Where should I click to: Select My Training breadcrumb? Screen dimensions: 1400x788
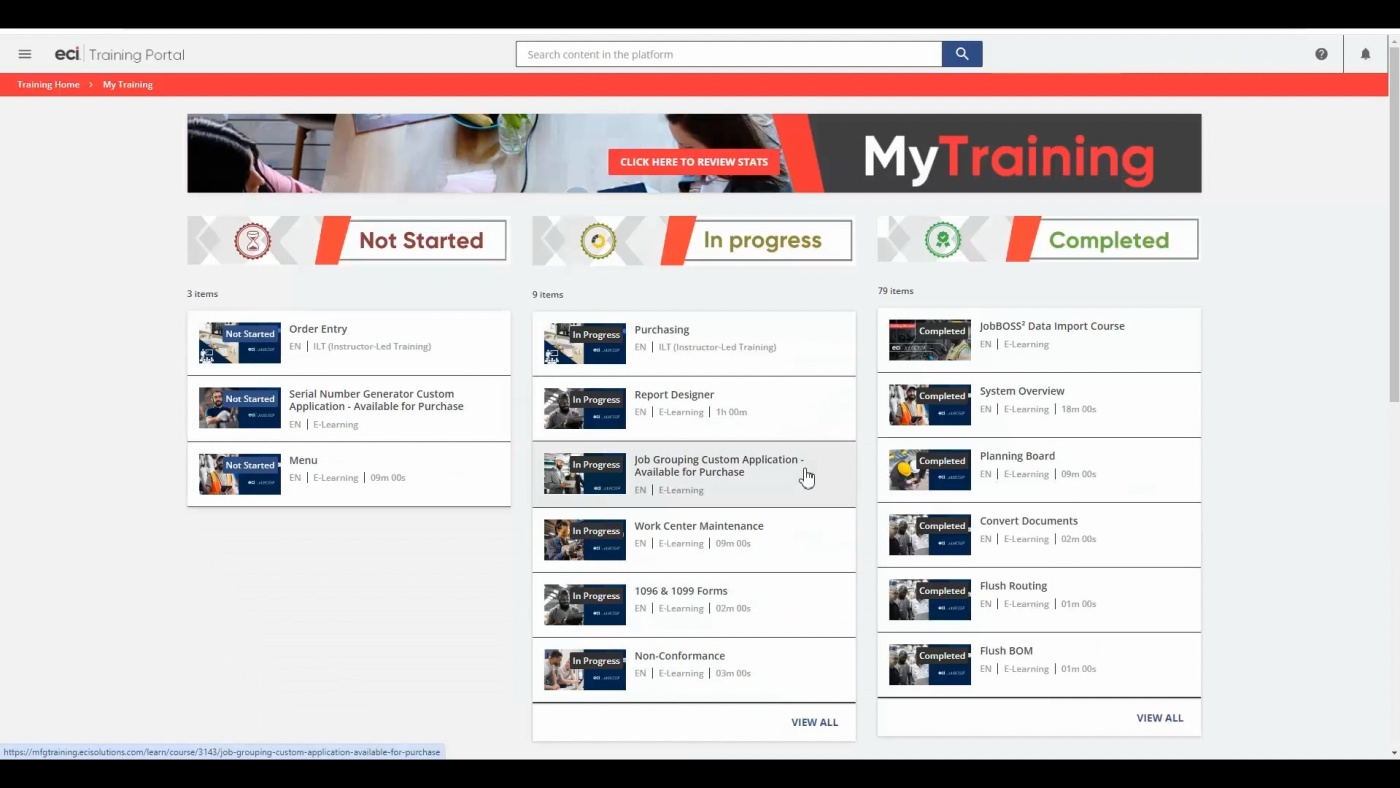(128, 85)
